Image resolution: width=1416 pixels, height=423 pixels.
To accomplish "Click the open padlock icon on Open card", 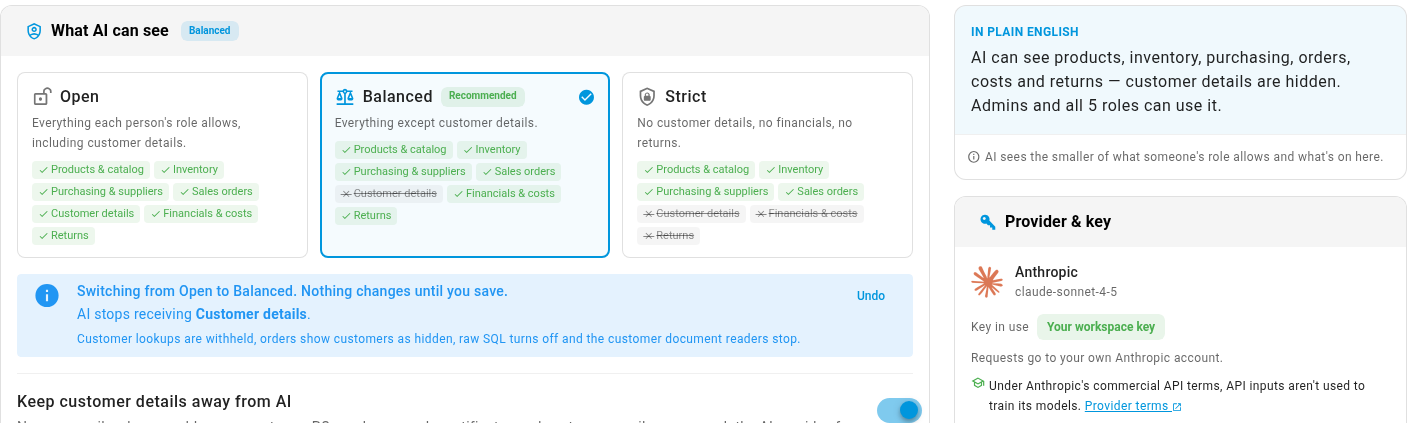I will click(x=42, y=96).
